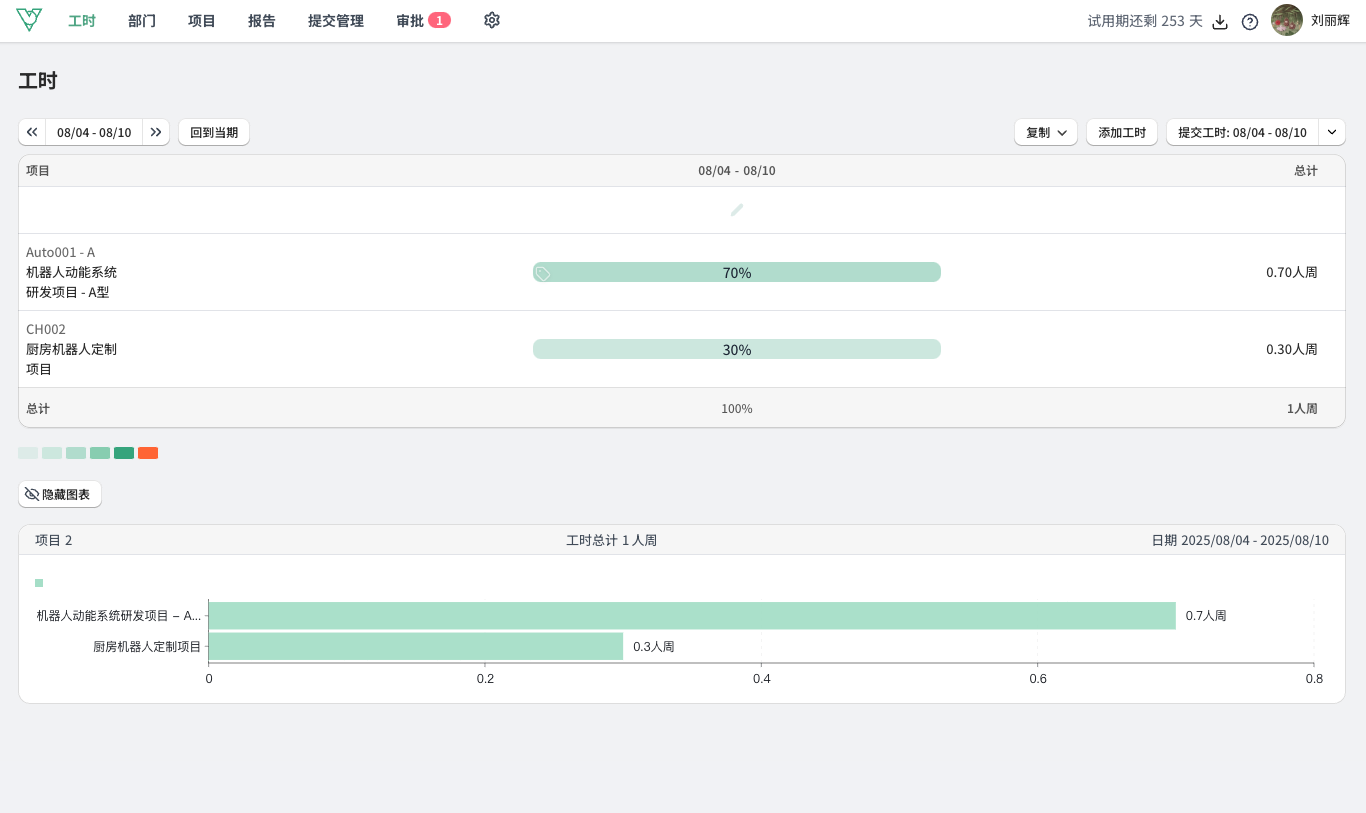Go to previous week with double-left arrows
This screenshot has height=813, width=1366.
click(32, 132)
